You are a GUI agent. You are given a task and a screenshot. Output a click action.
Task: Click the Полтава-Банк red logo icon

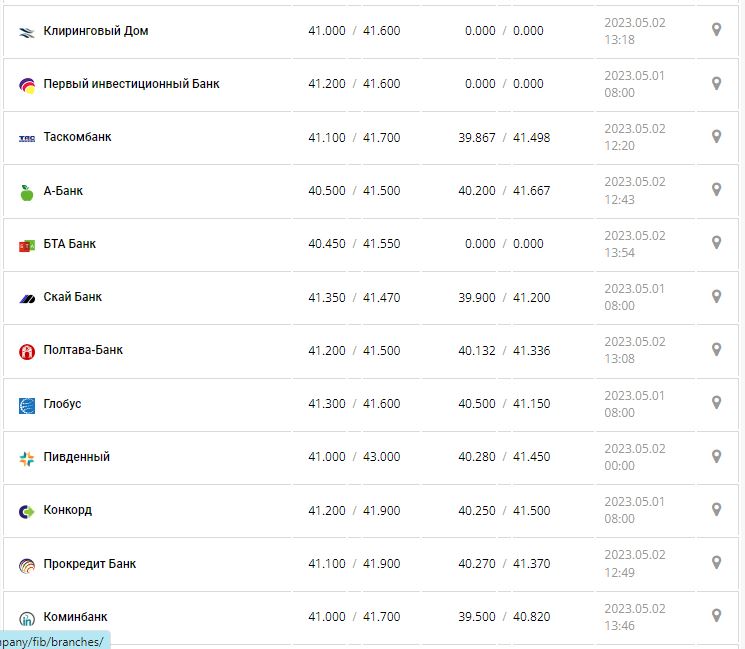coord(27,351)
